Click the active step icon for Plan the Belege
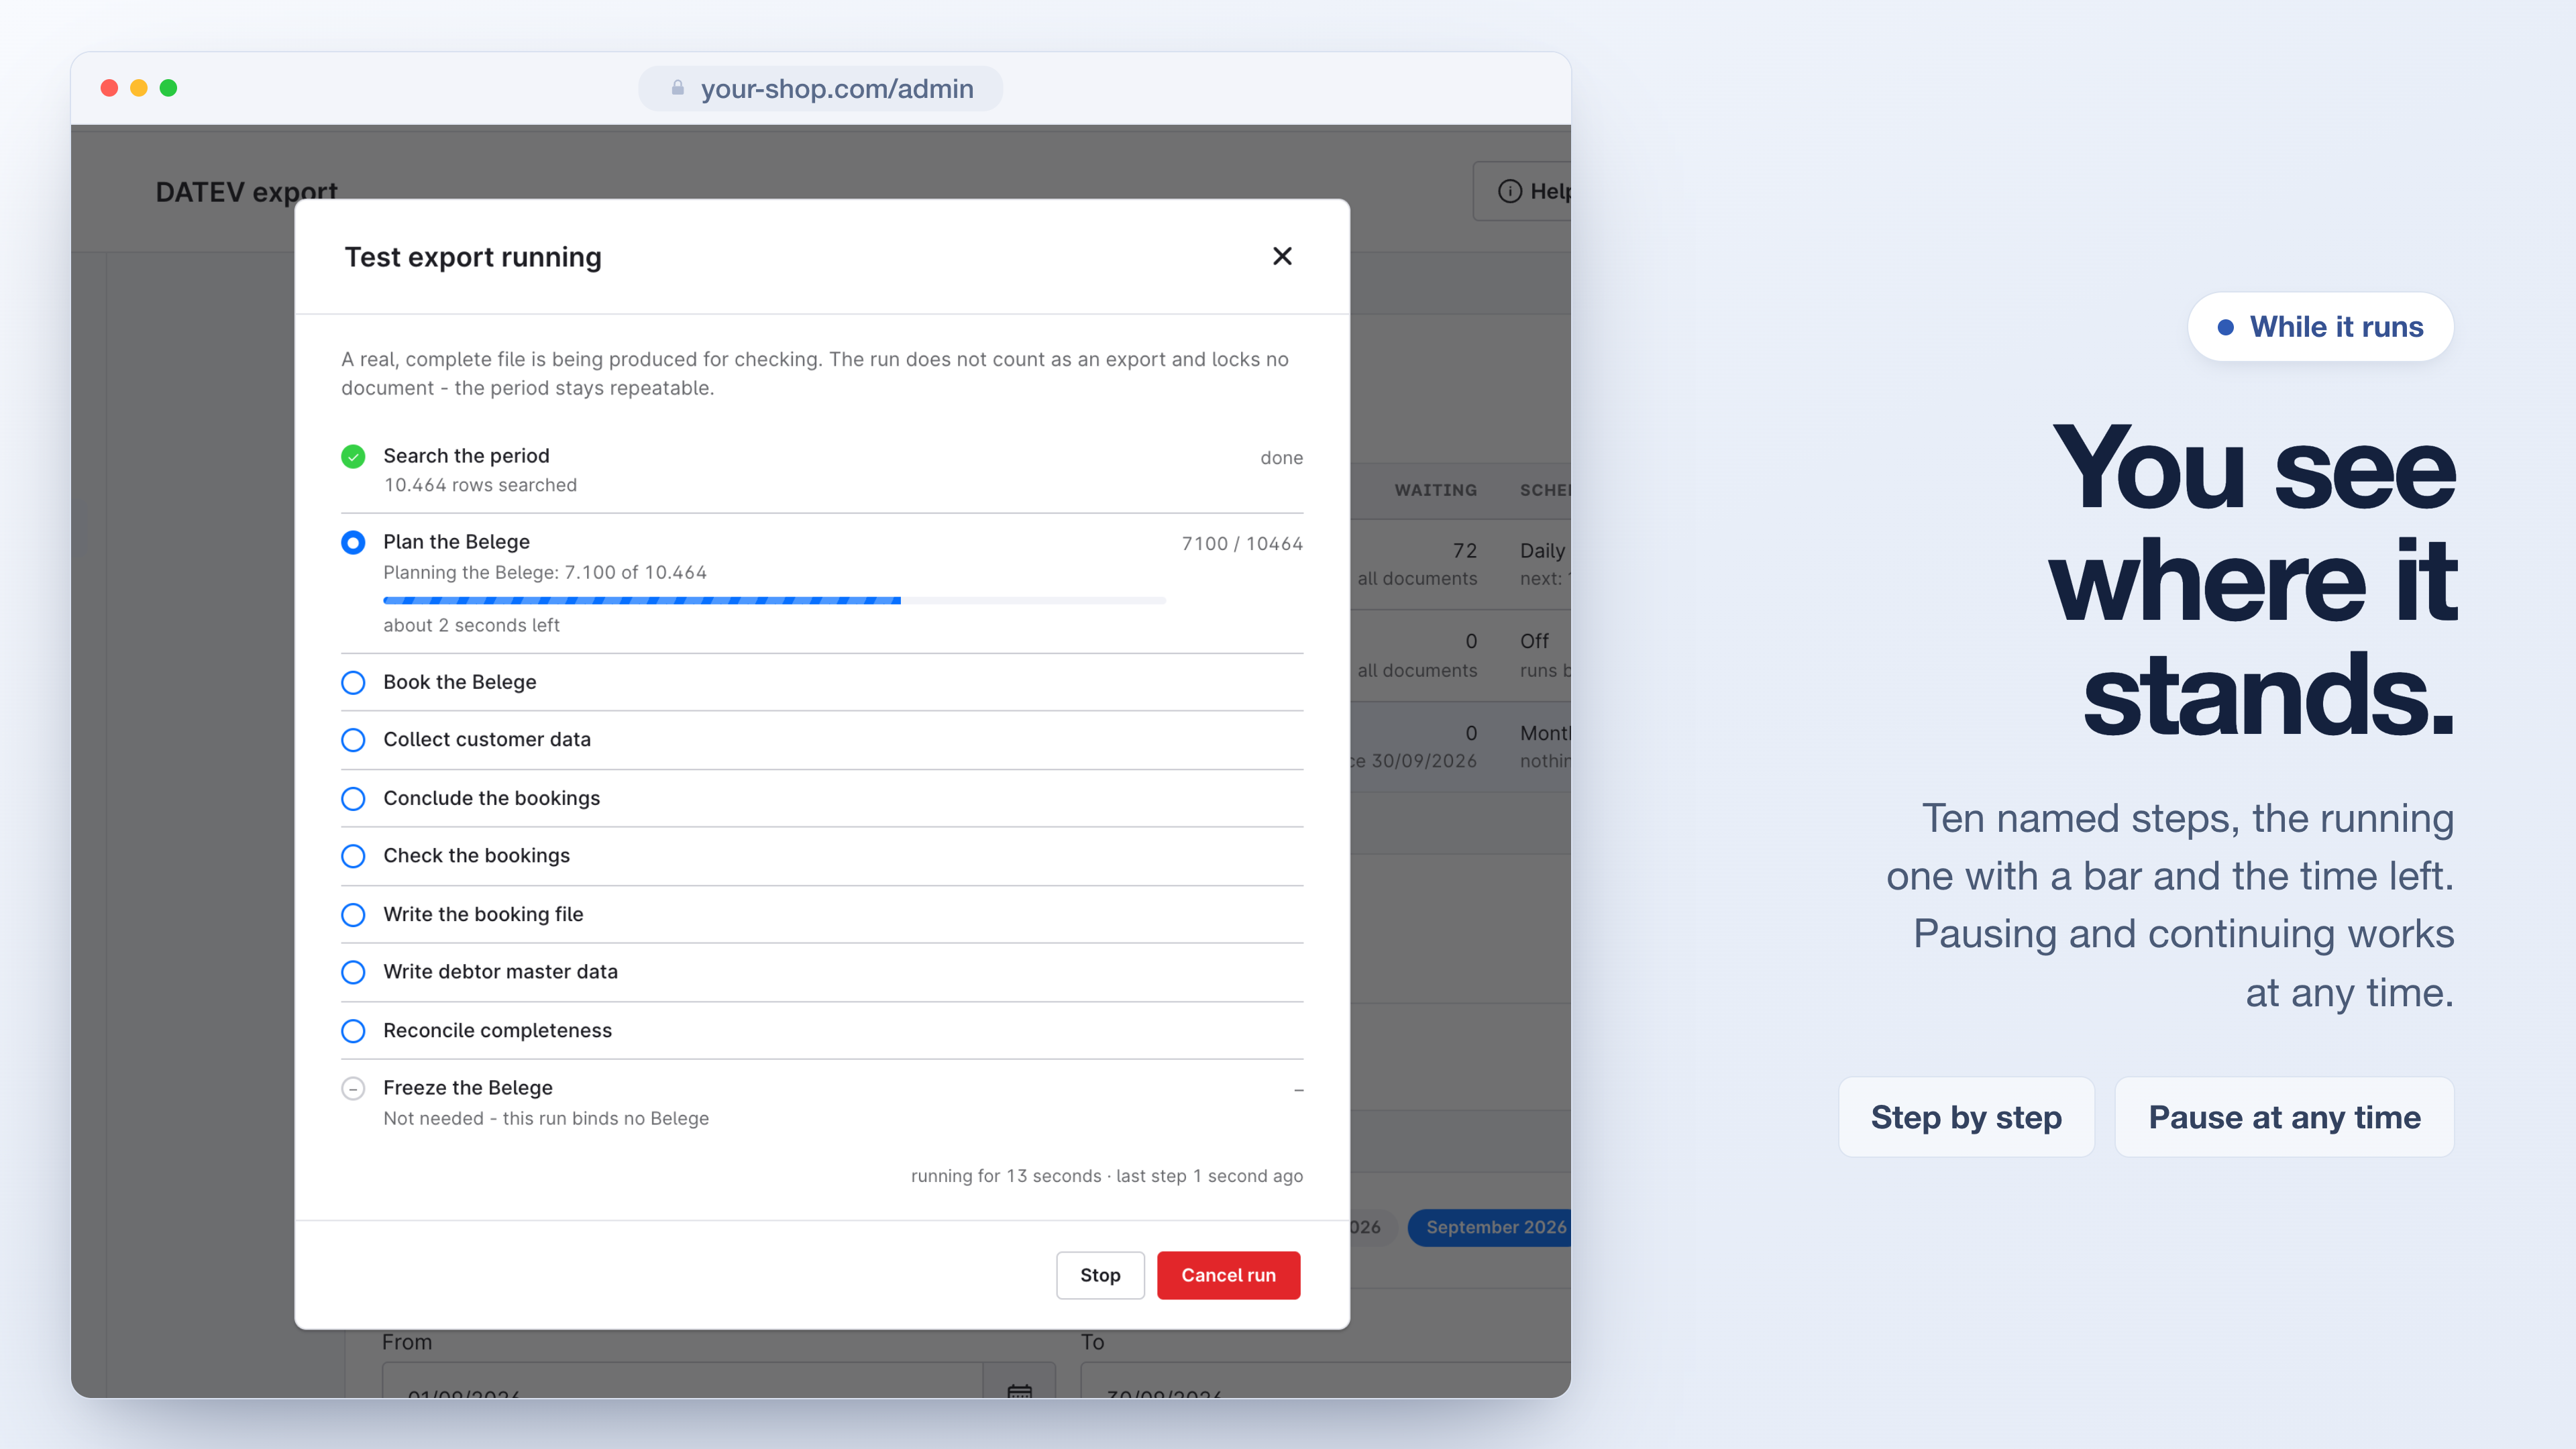This screenshot has width=2576, height=1449. coord(353,543)
